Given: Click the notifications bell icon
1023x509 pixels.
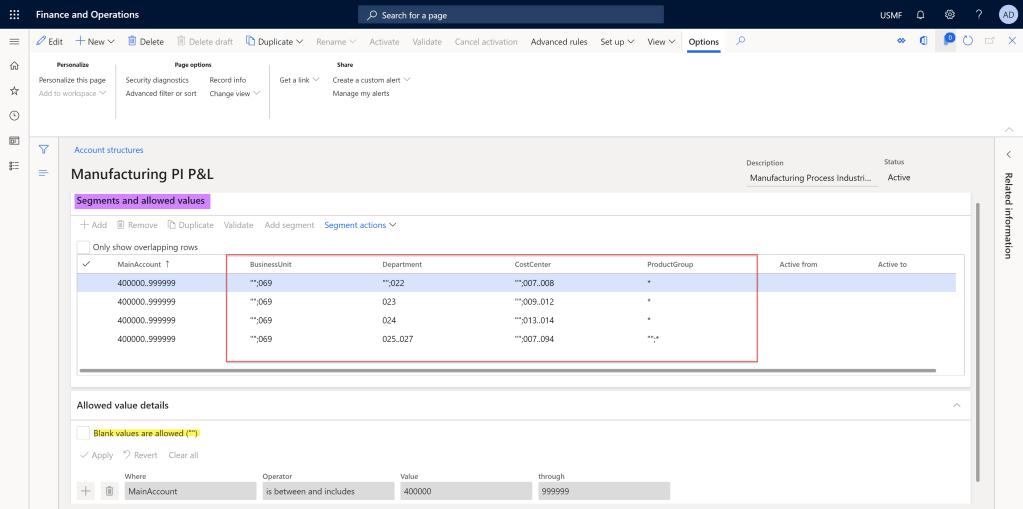Looking at the screenshot, I should pos(920,14).
